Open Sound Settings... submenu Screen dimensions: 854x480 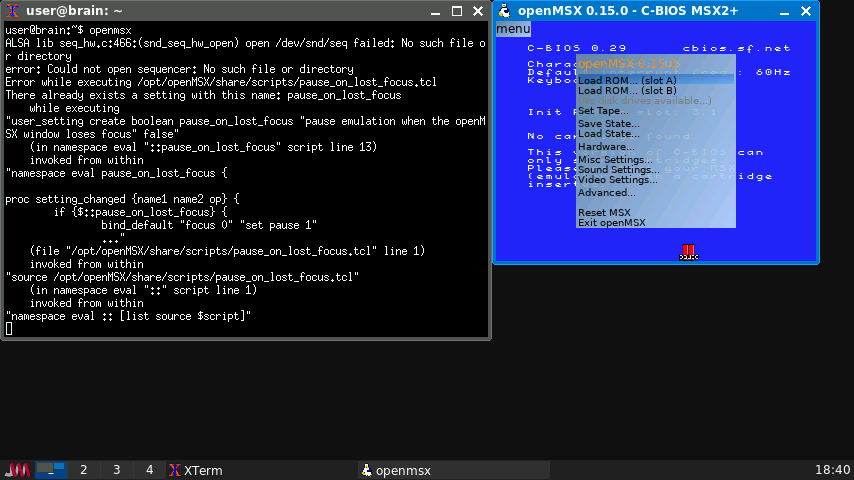pyautogui.click(x=619, y=170)
